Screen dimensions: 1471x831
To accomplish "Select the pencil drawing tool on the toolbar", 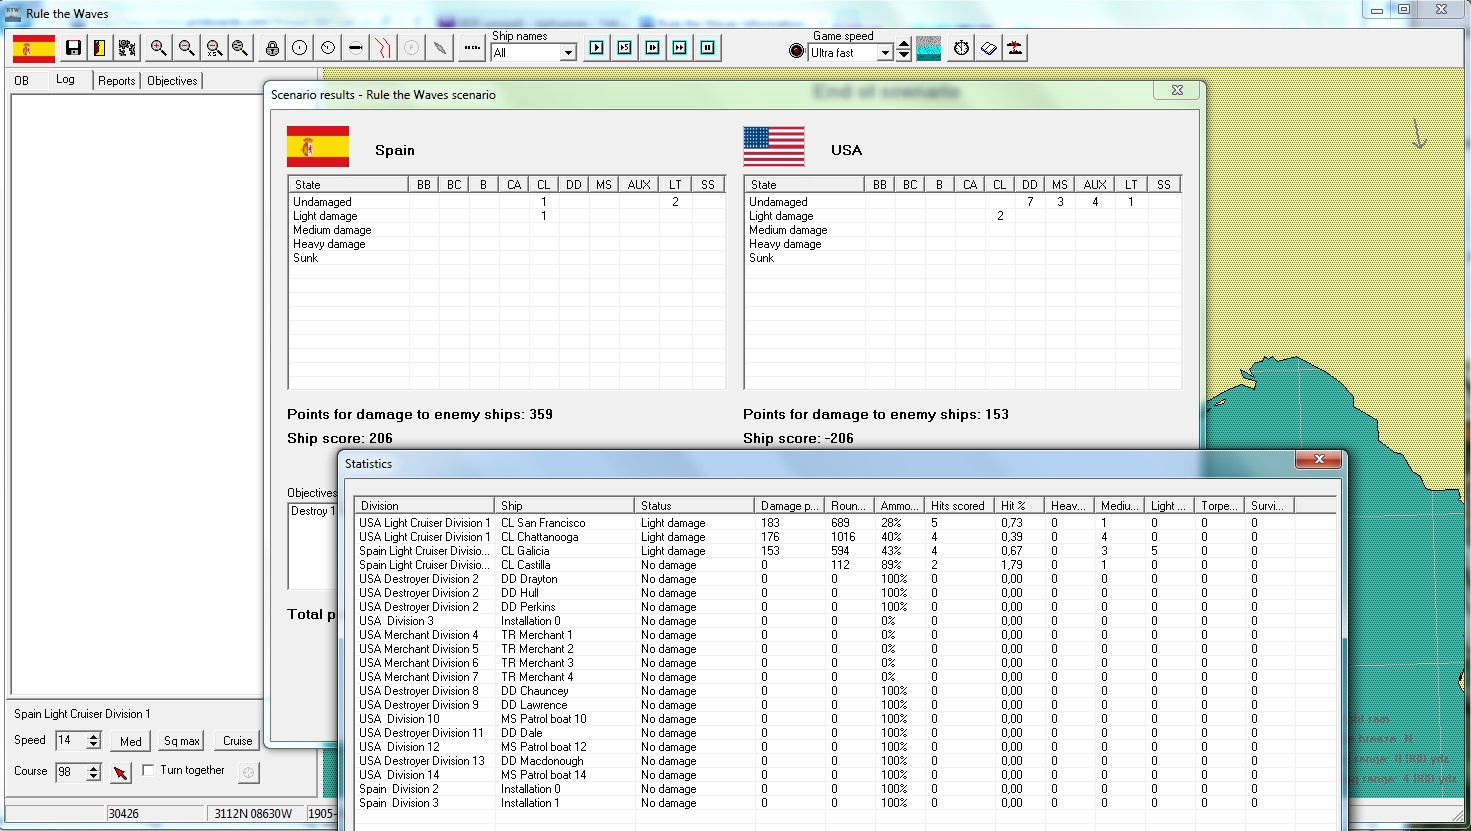I will pyautogui.click(x=439, y=47).
